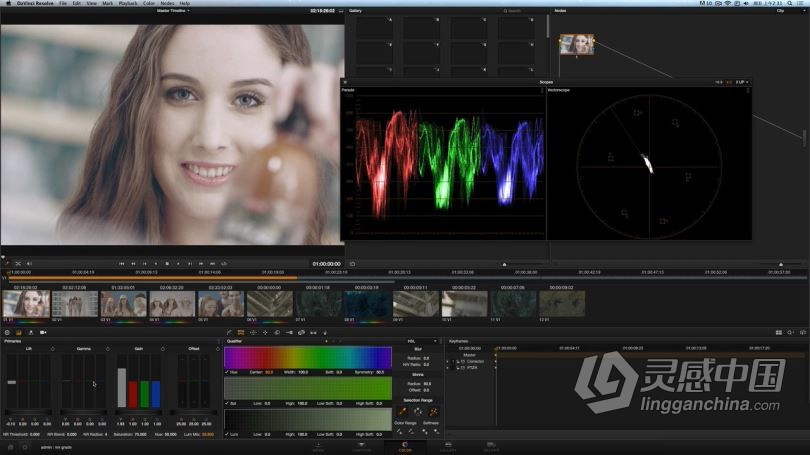Screen dimensions: 810x455
Task: Select clip 02 thumbnail in the timeline
Action: [75, 304]
